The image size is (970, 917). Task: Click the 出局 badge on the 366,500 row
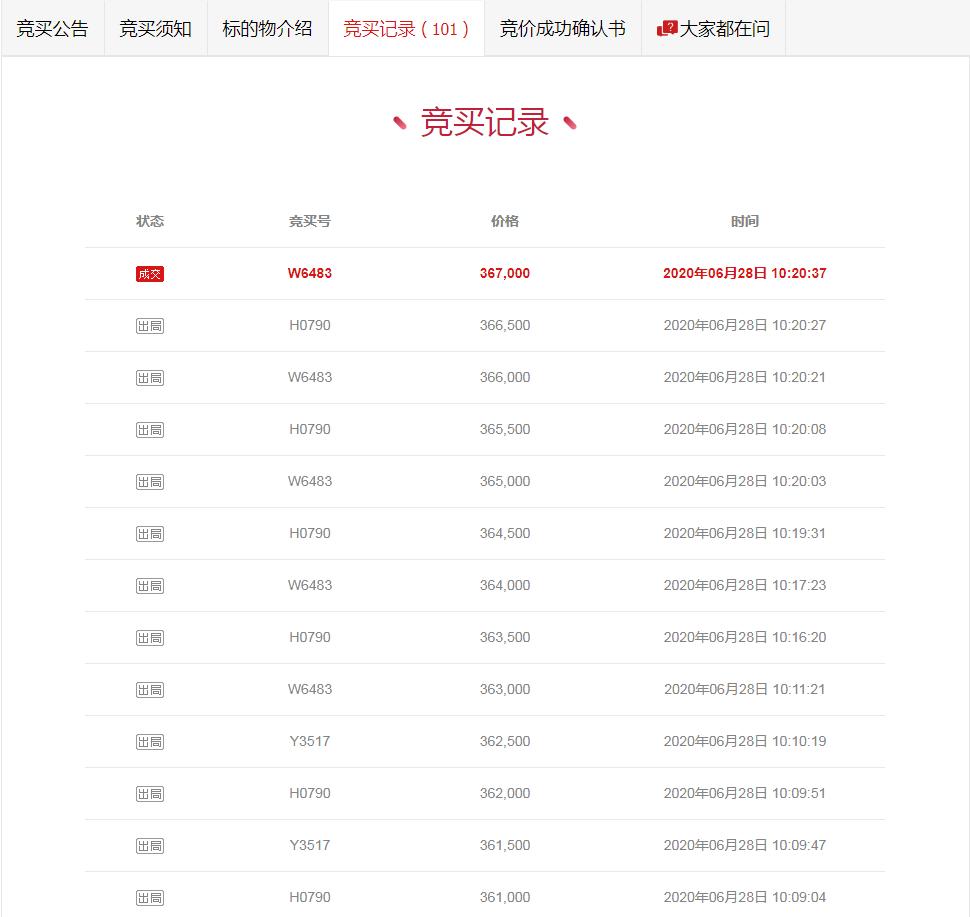click(x=149, y=325)
